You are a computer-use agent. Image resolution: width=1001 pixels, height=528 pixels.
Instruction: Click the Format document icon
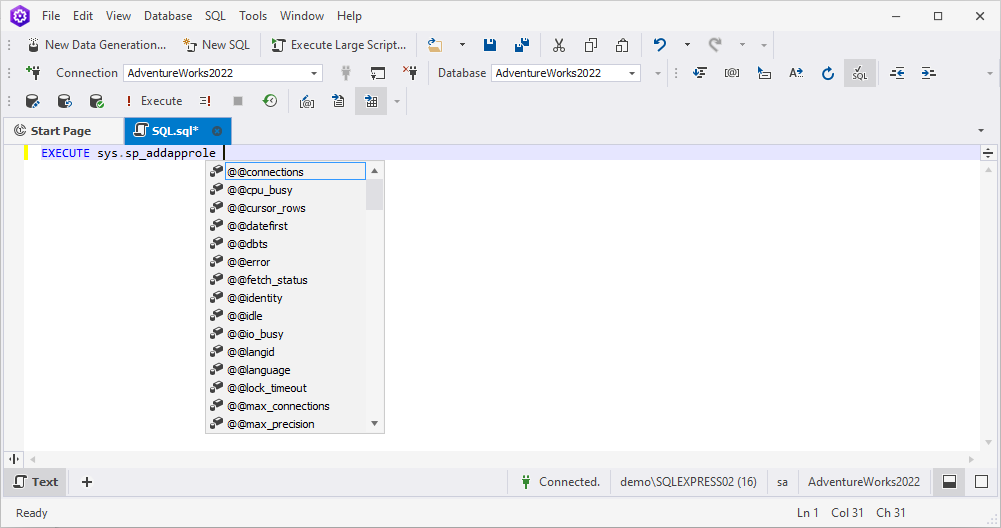[700, 73]
